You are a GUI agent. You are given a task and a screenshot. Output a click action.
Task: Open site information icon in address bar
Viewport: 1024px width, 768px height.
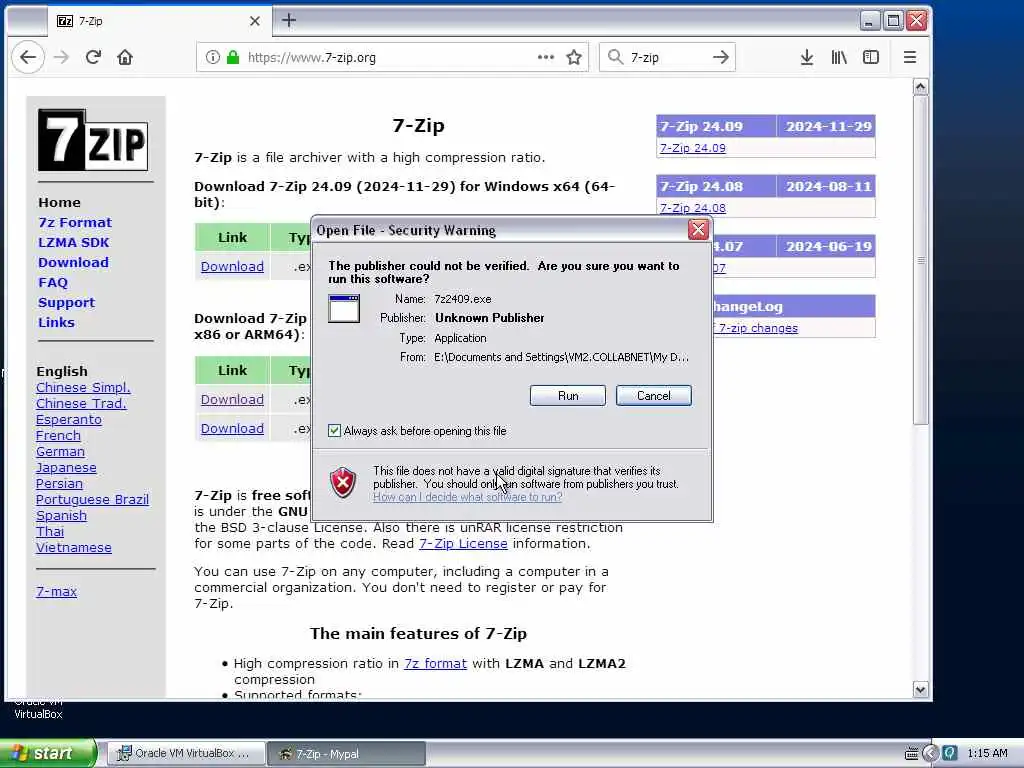click(213, 57)
